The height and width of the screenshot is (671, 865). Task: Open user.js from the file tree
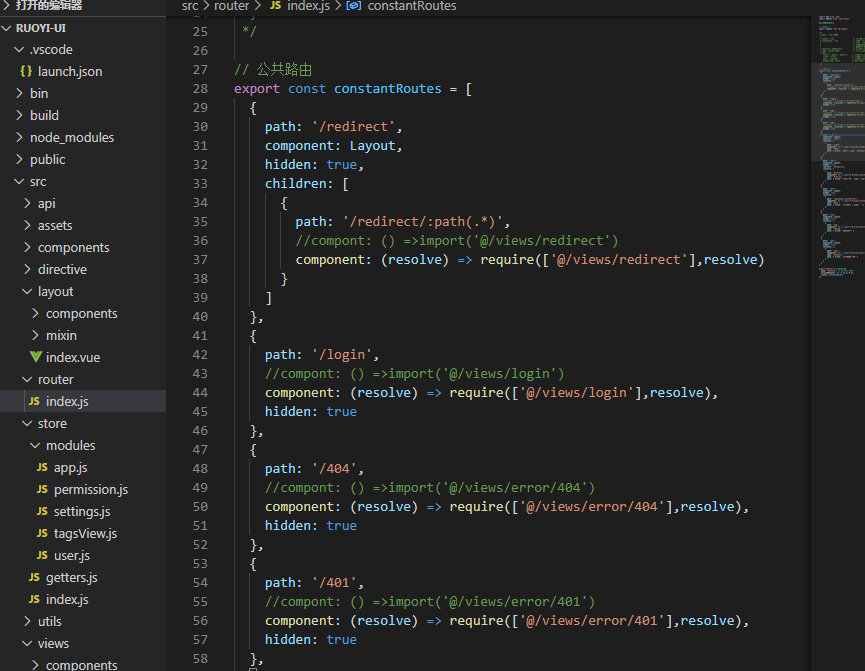click(72, 555)
